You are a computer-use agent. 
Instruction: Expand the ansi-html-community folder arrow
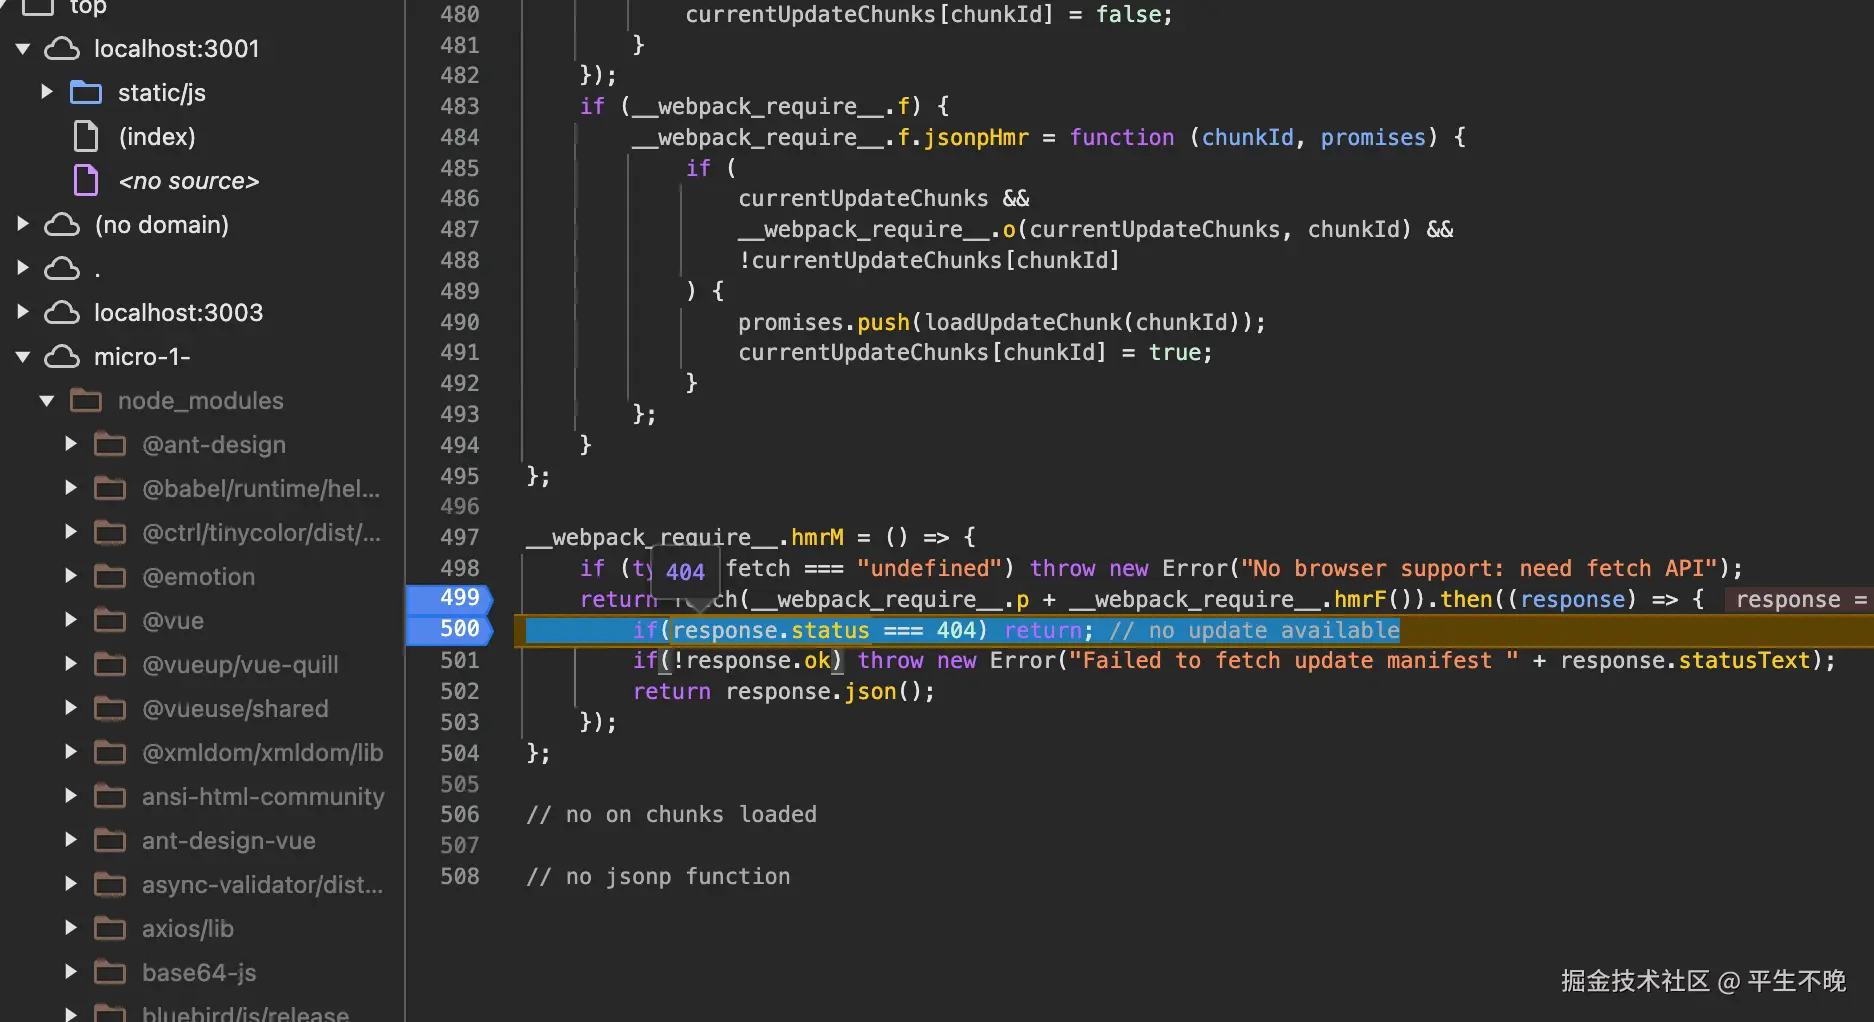pyautogui.click(x=70, y=796)
